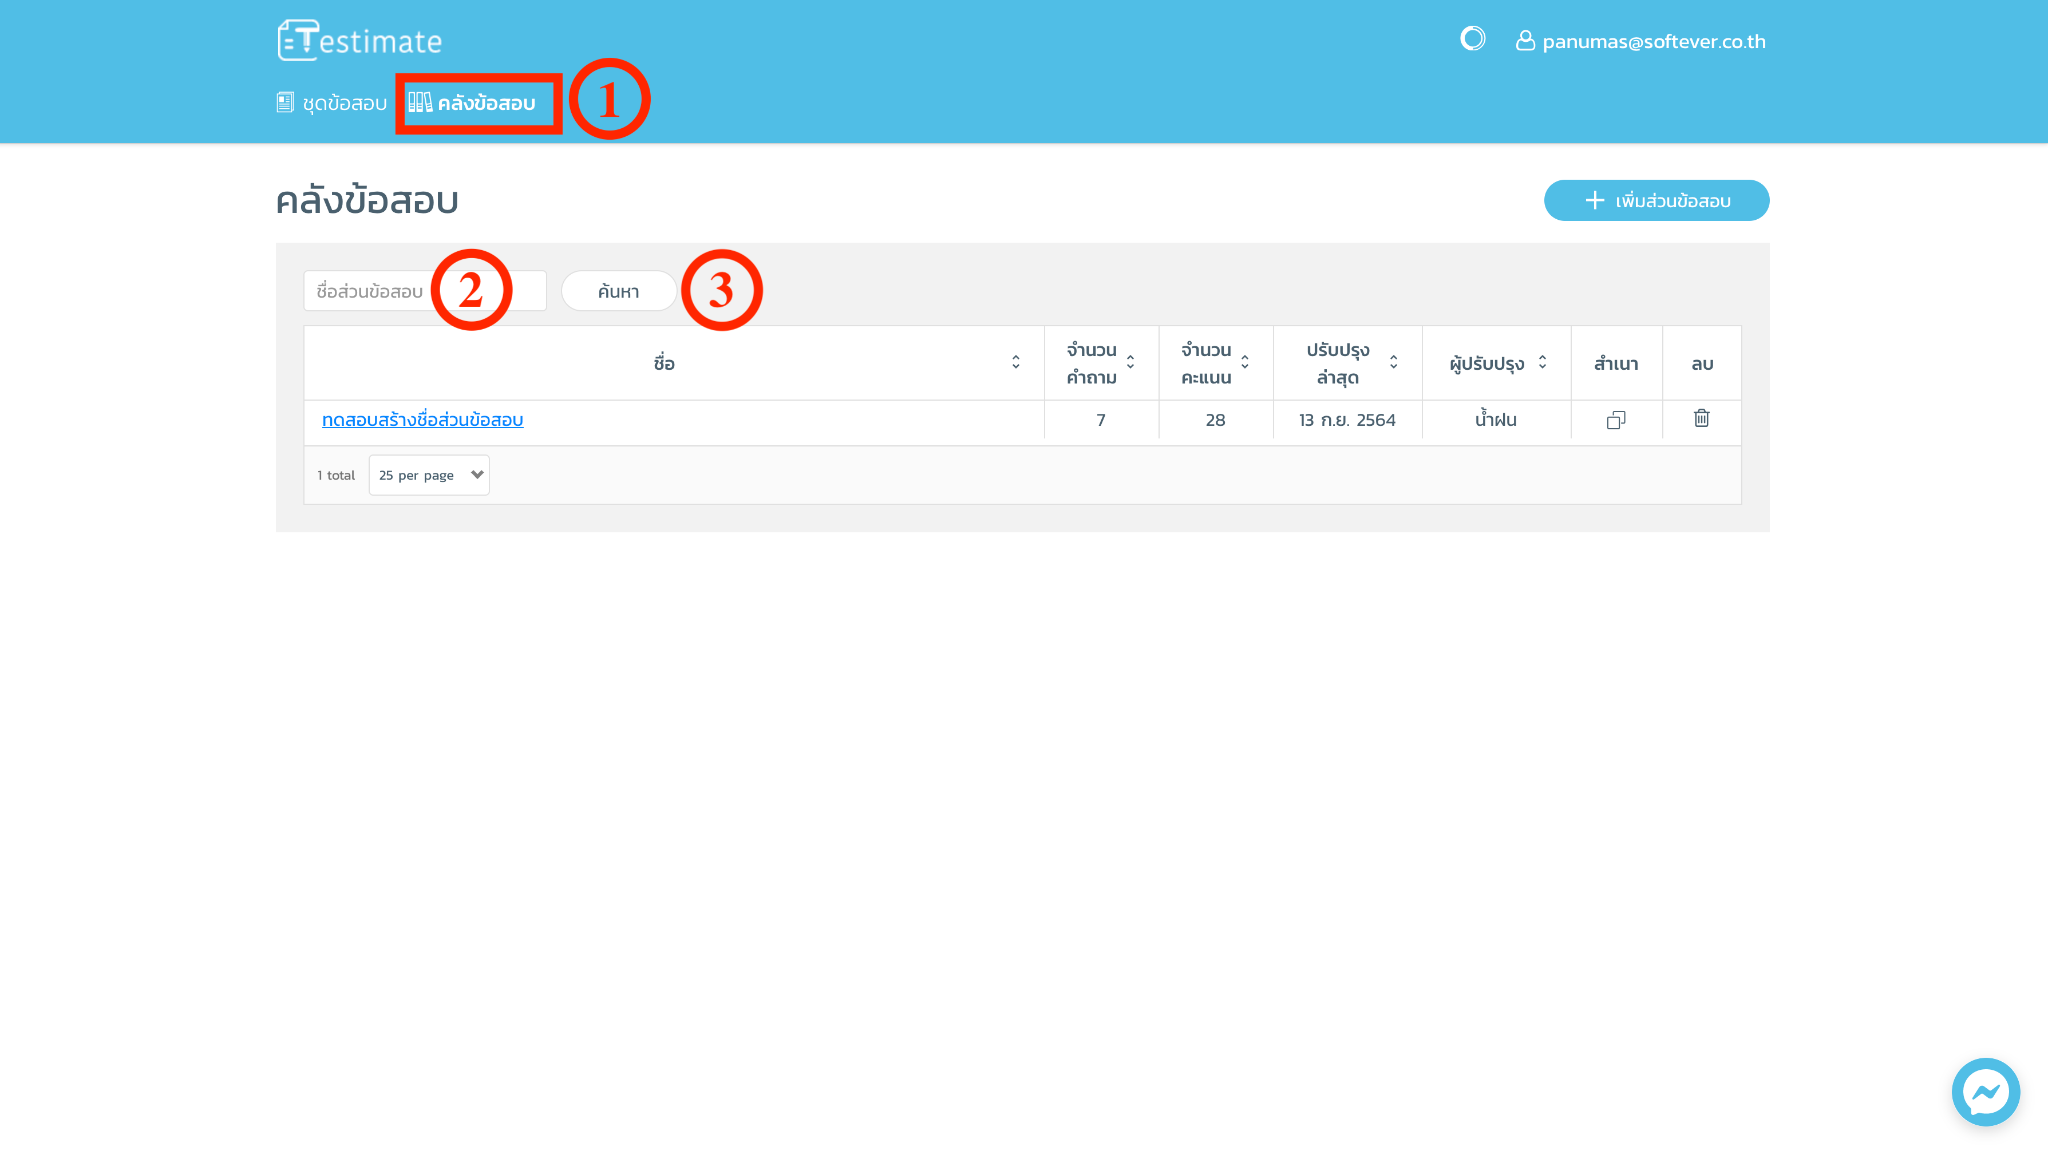
Task: Click the trash icon to delete row
Action: tap(1701, 419)
